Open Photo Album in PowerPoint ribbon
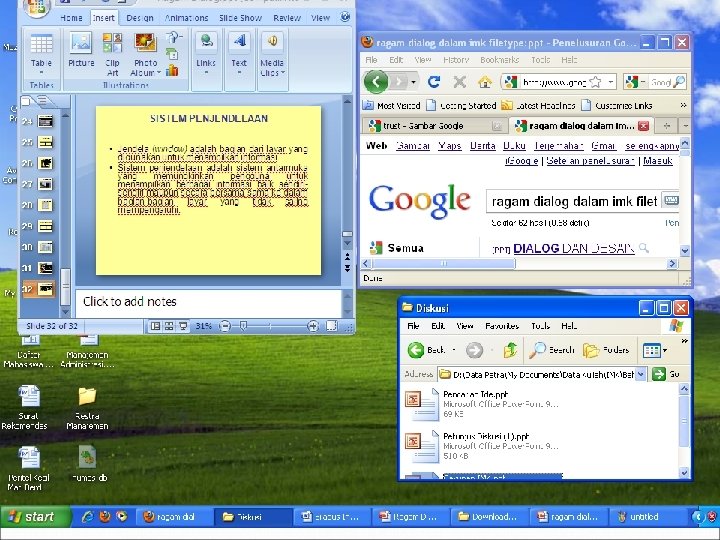 click(x=146, y=54)
